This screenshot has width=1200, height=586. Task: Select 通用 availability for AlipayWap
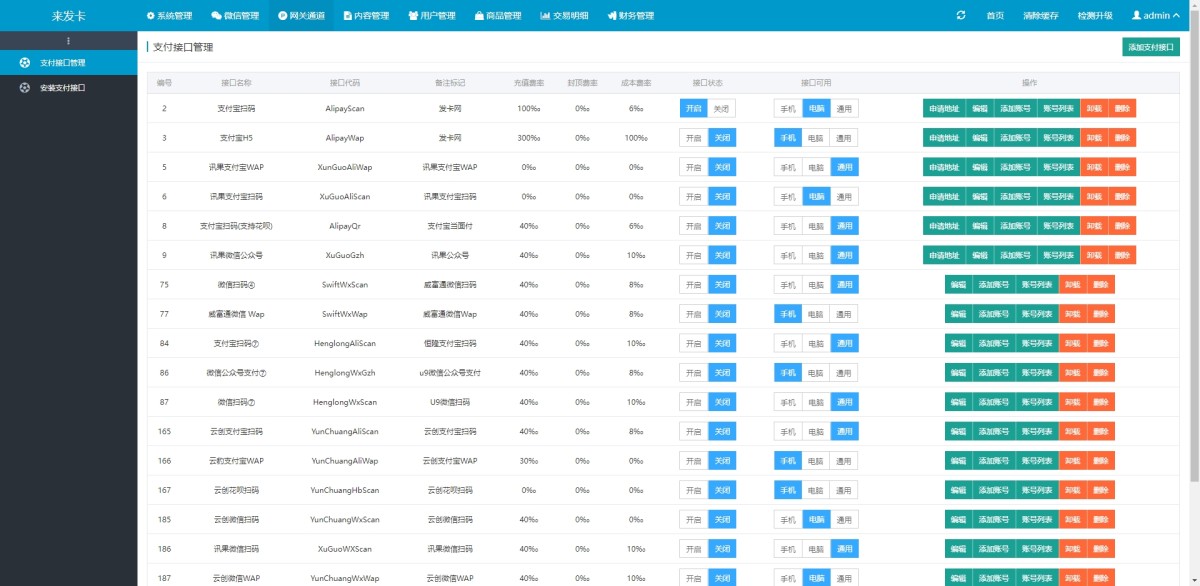click(844, 138)
